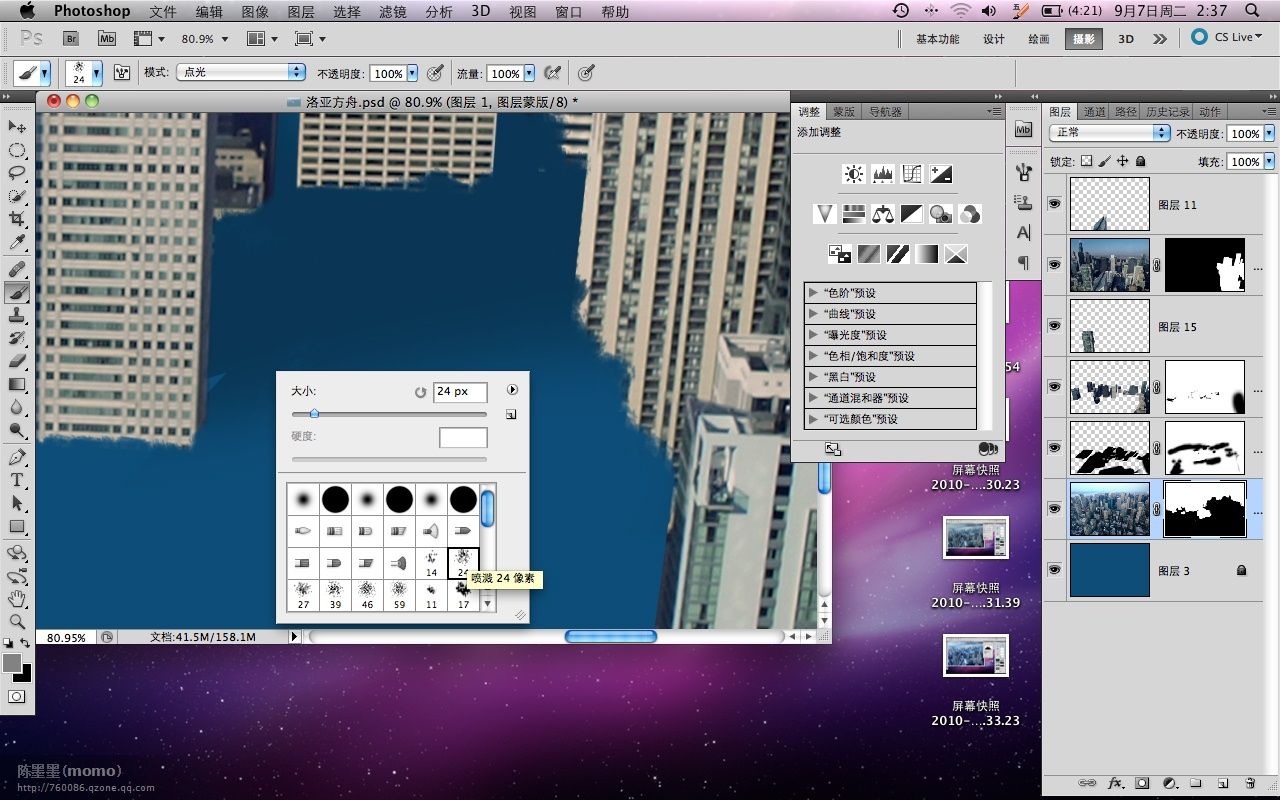Open the layer effects fx menu
This screenshot has width=1280, height=800.
[x=1117, y=783]
